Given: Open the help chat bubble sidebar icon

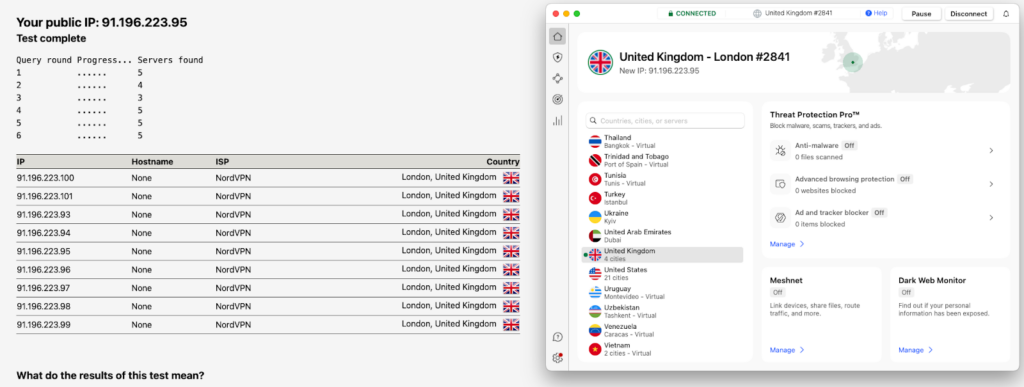Looking at the screenshot, I should click(557, 337).
